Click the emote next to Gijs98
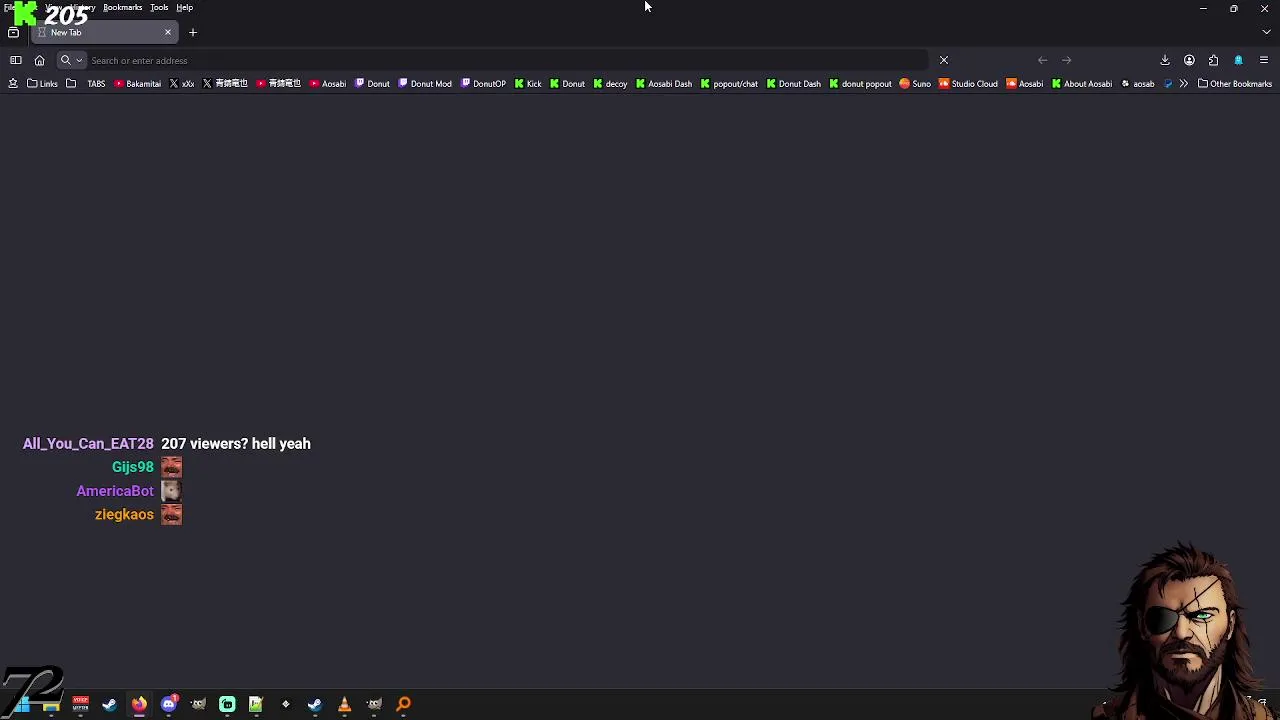 coord(171,467)
